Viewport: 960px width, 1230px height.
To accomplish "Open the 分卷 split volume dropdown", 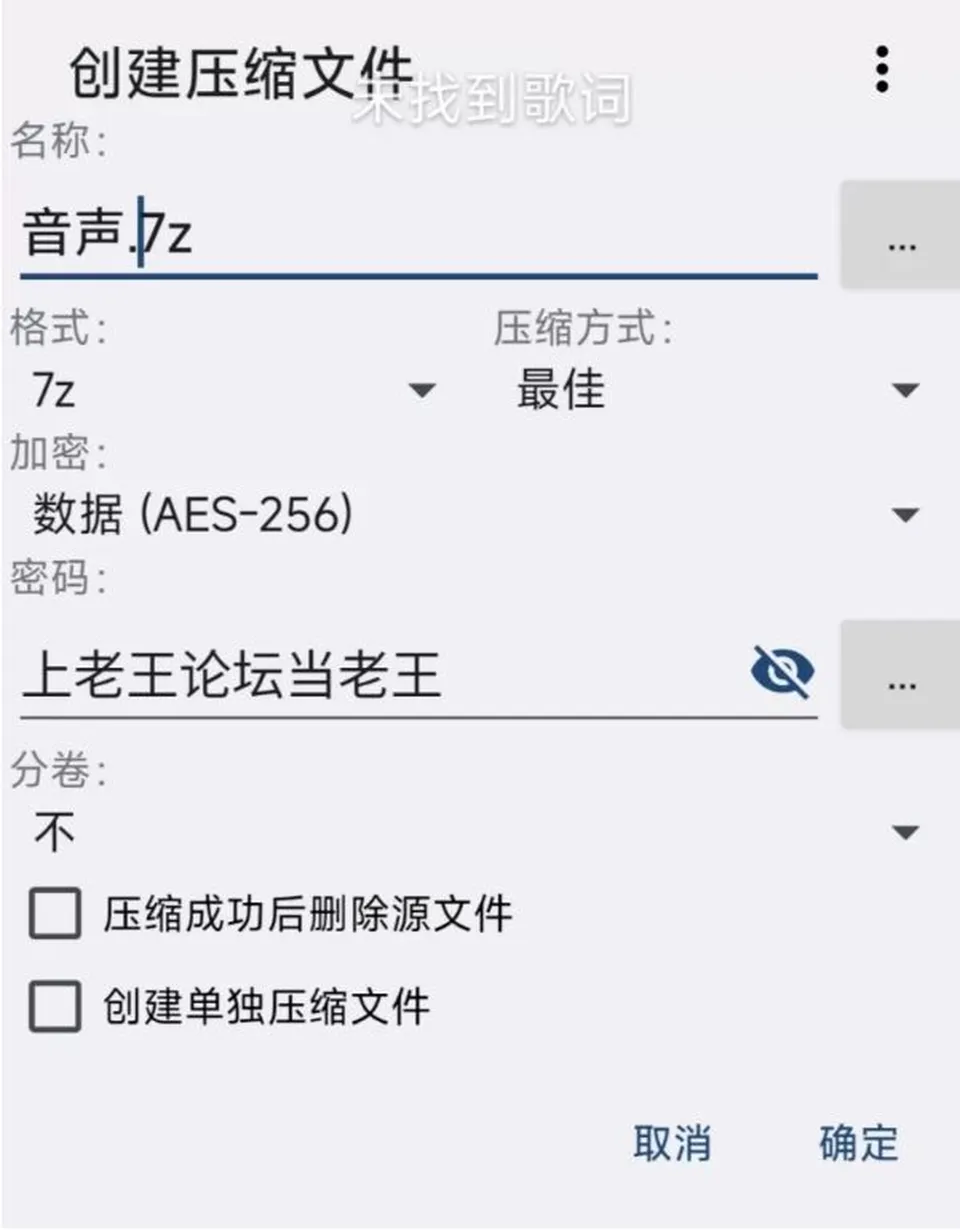I will [x=476, y=832].
